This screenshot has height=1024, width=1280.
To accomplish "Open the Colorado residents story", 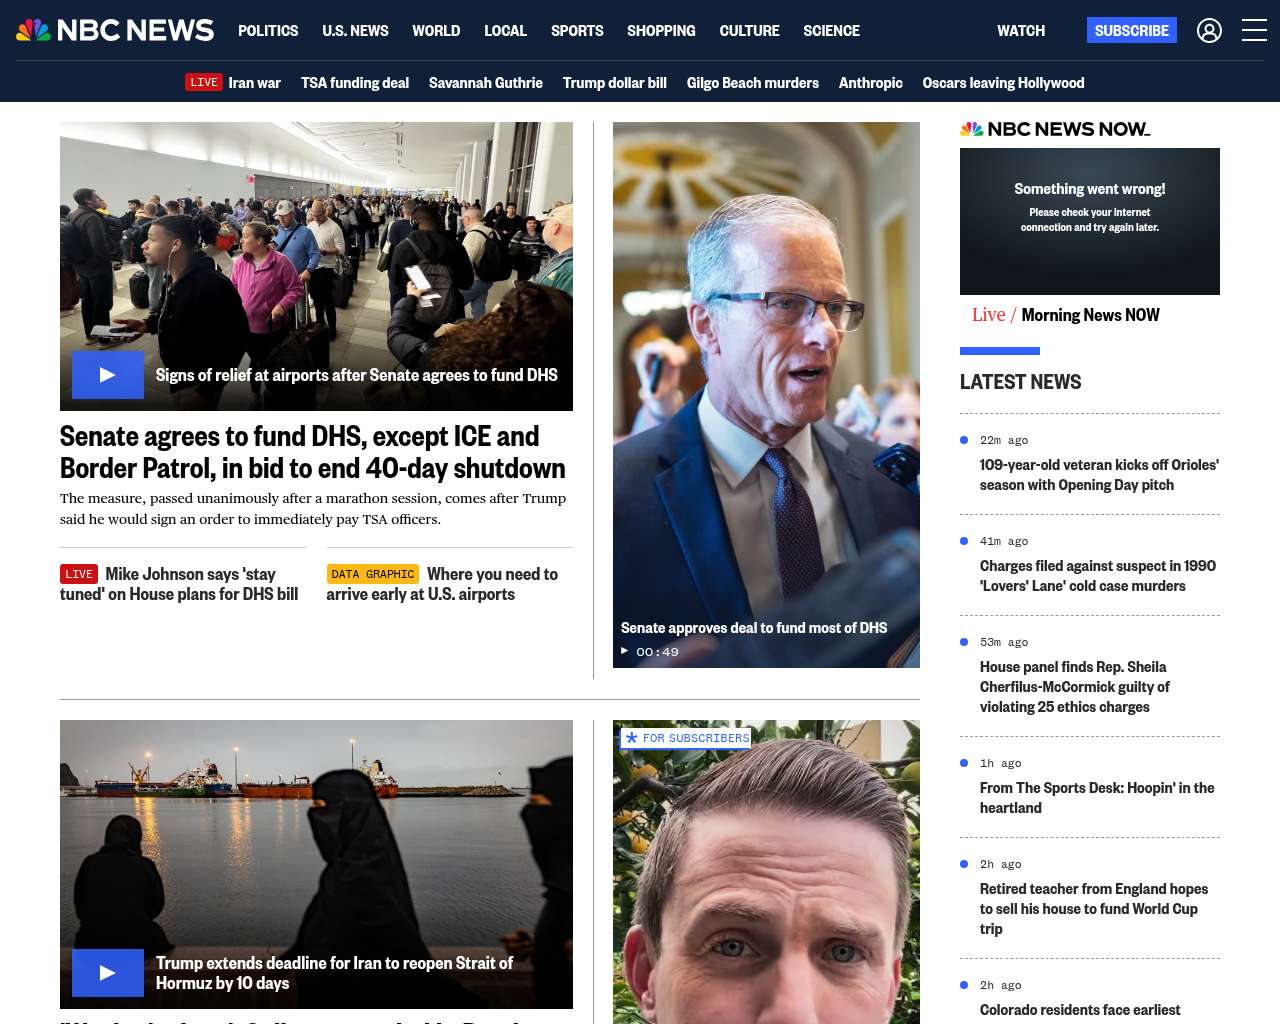I will tap(1080, 1010).
